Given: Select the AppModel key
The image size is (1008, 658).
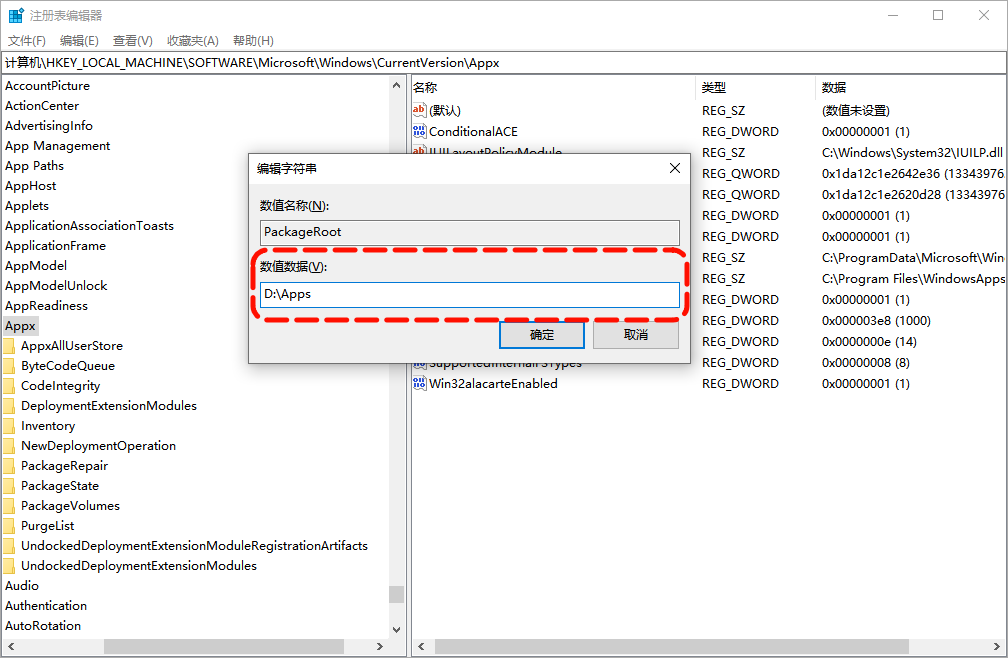Looking at the screenshot, I should tap(35, 265).
